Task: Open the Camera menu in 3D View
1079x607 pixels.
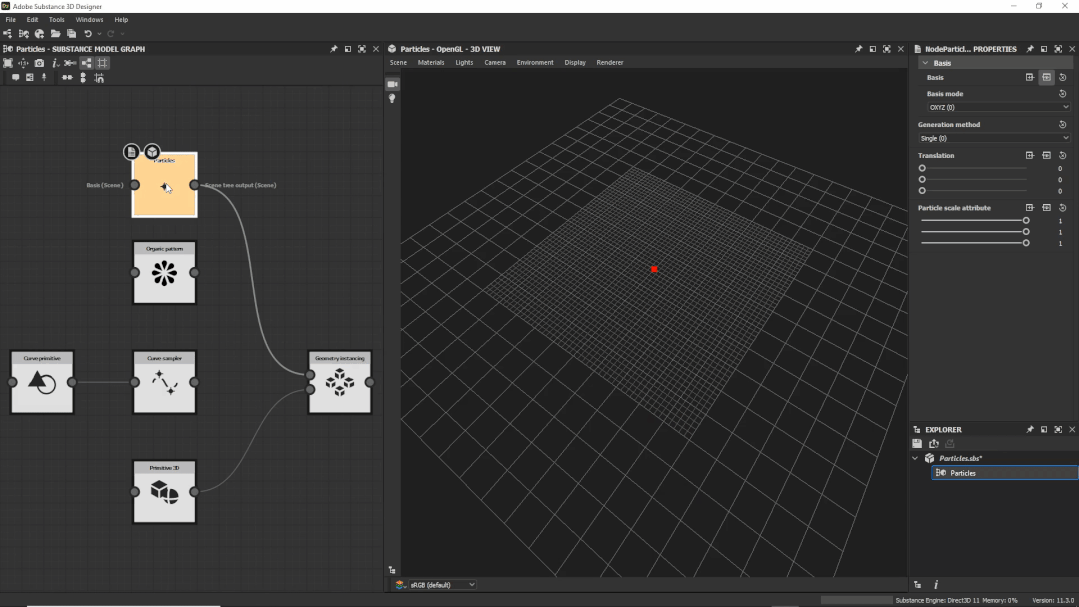Action: 495,63
